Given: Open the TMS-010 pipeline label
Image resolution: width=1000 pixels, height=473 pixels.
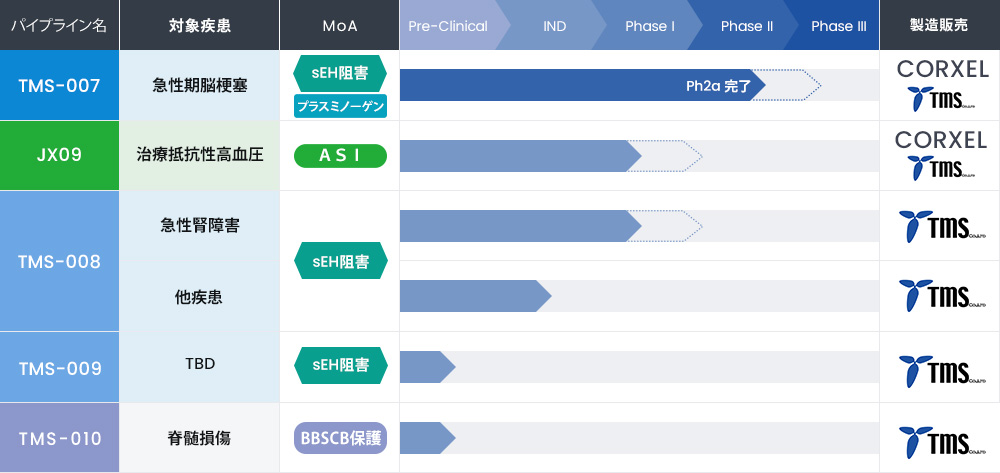Looking at the screenshot, I should point(59,438).
